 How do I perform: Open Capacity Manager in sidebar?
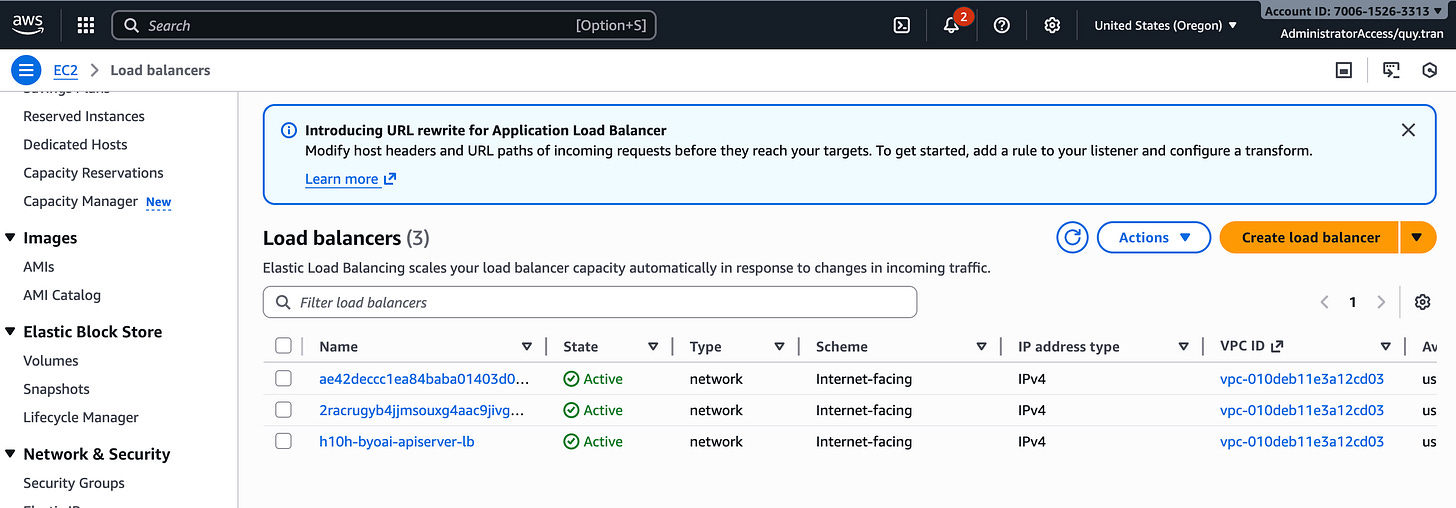click(80, 201)
